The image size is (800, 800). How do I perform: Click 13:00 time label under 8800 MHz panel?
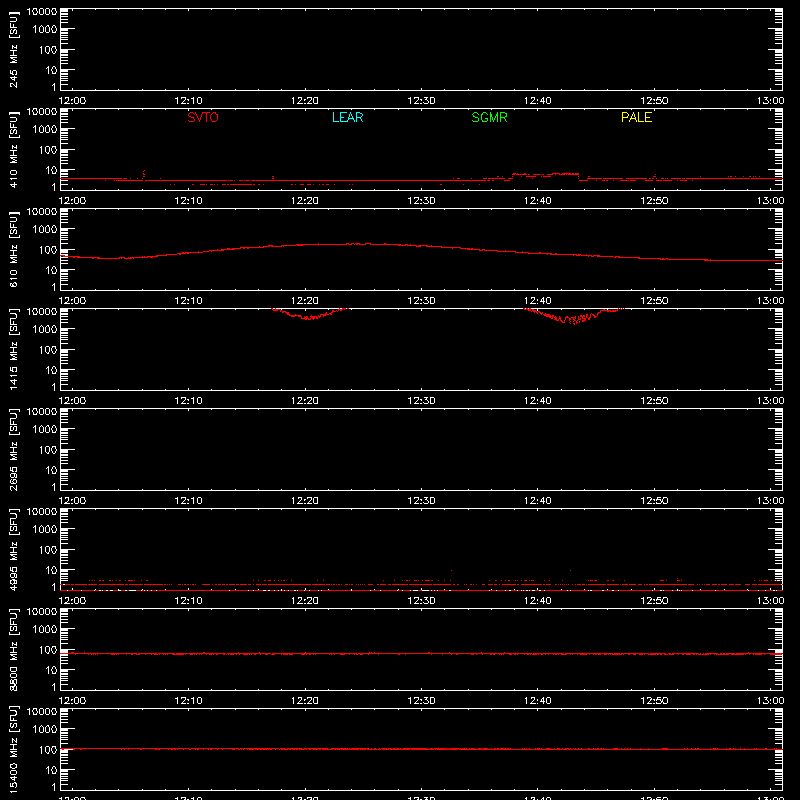click(x=770, y=701)
